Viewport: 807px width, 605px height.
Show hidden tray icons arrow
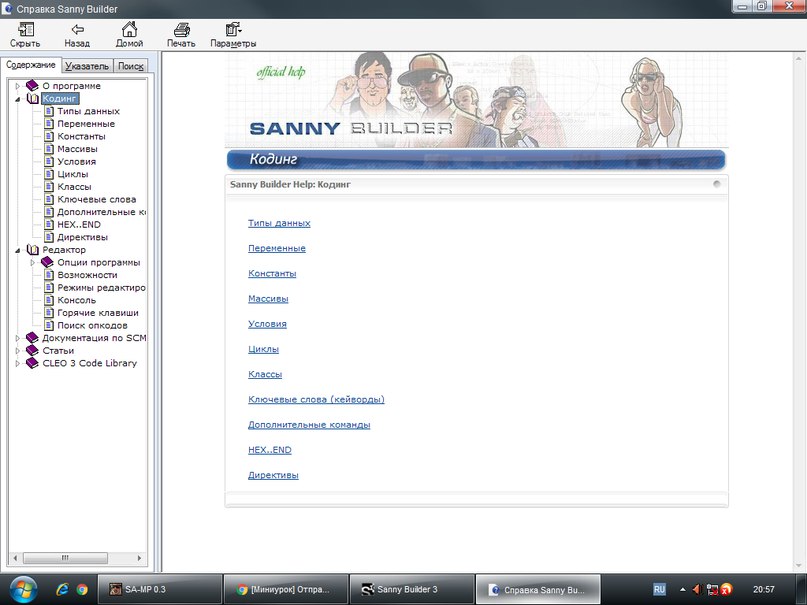click(682, 590)
